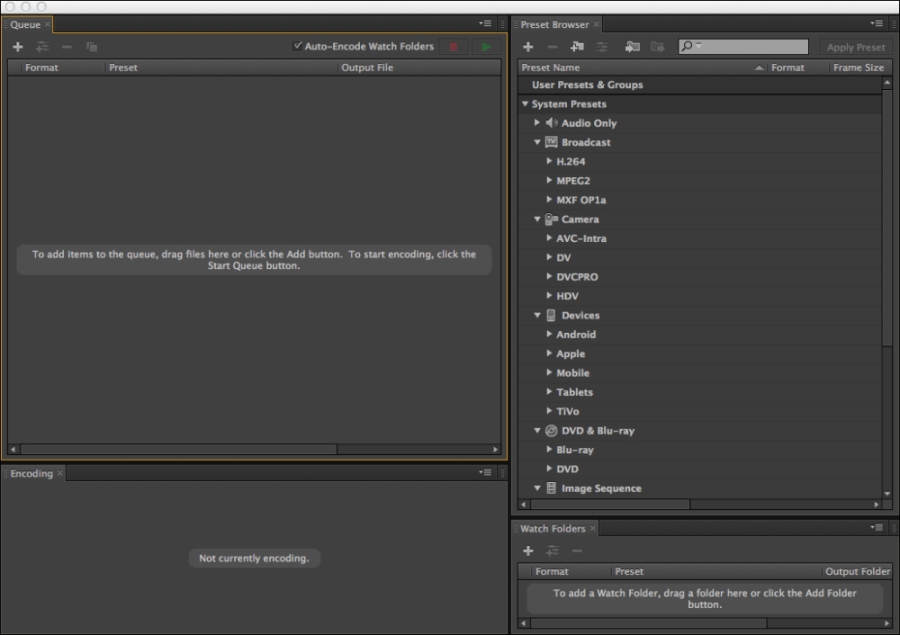Viewport: 900px width, 635px height.
Task: Click red Stop Queue button
Action: [453, 47]
